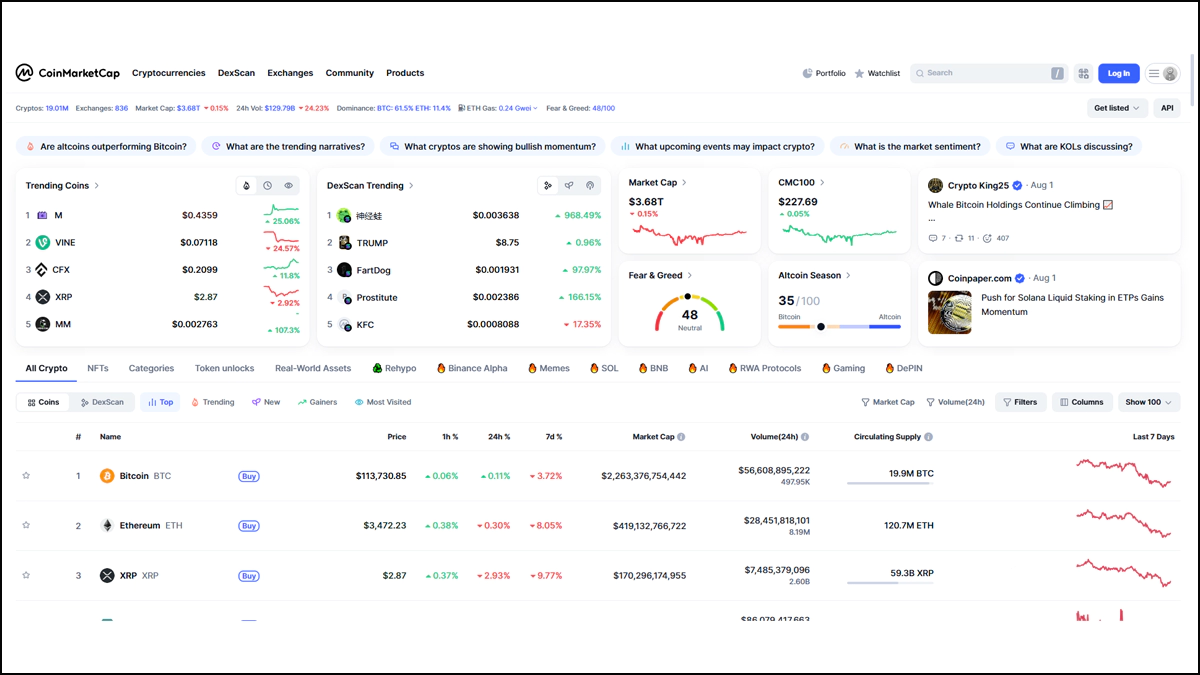Open the Portfolio pie-chart link
The height and width of the screenshot is (675, 1200).
click(824, 73)
